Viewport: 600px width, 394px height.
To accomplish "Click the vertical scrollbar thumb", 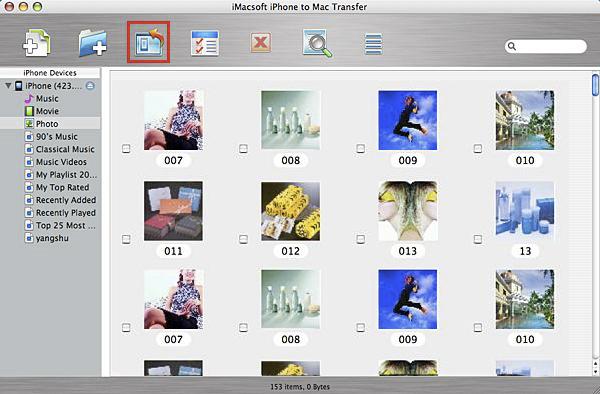I will [595, 85].
